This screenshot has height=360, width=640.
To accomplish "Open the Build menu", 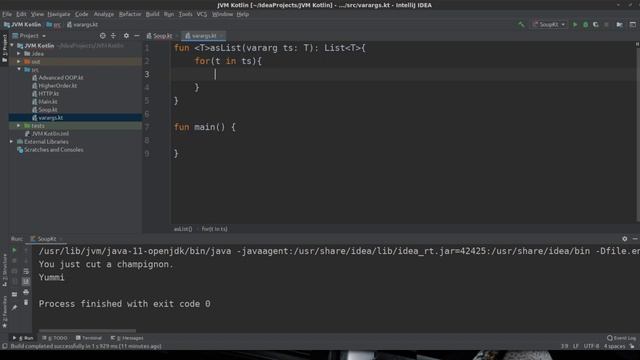I will (153, 14).
